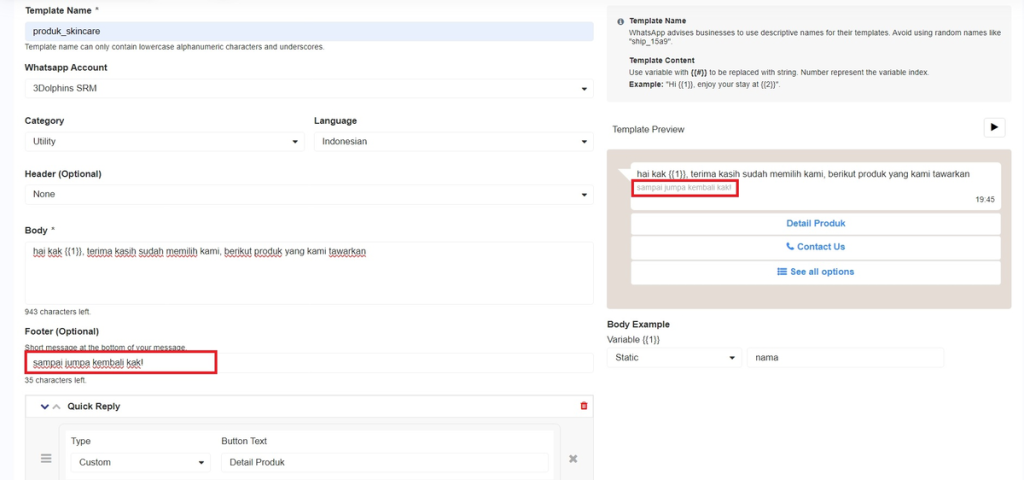Expand the Language dropdown set to Indonesian
1024x480 pixels.
tap(453, 142)
